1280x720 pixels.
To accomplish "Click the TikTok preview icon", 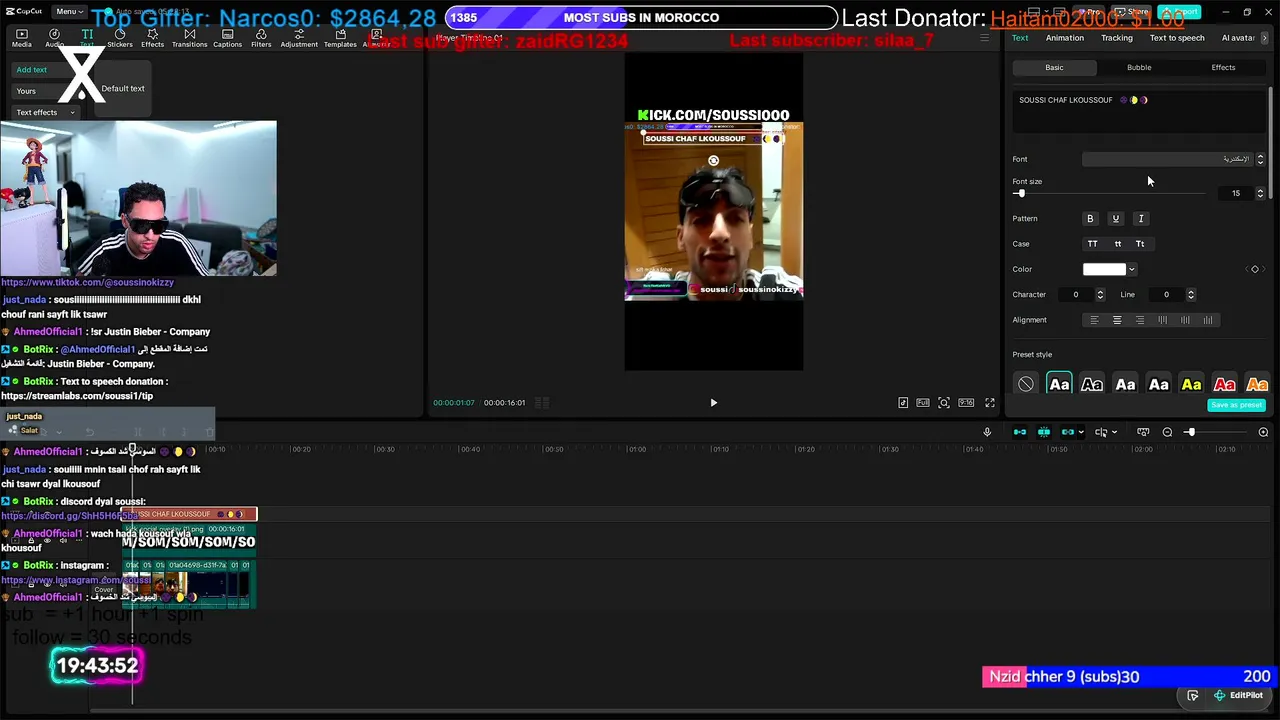I will [903, 403].
